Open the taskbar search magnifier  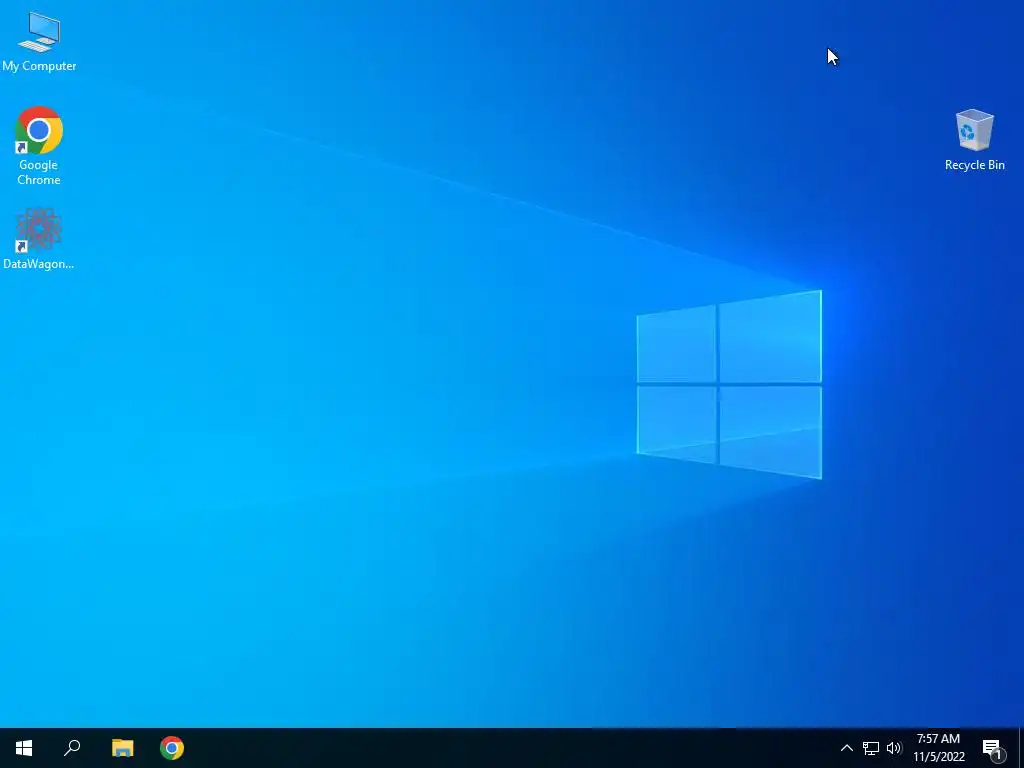point(72,748)
